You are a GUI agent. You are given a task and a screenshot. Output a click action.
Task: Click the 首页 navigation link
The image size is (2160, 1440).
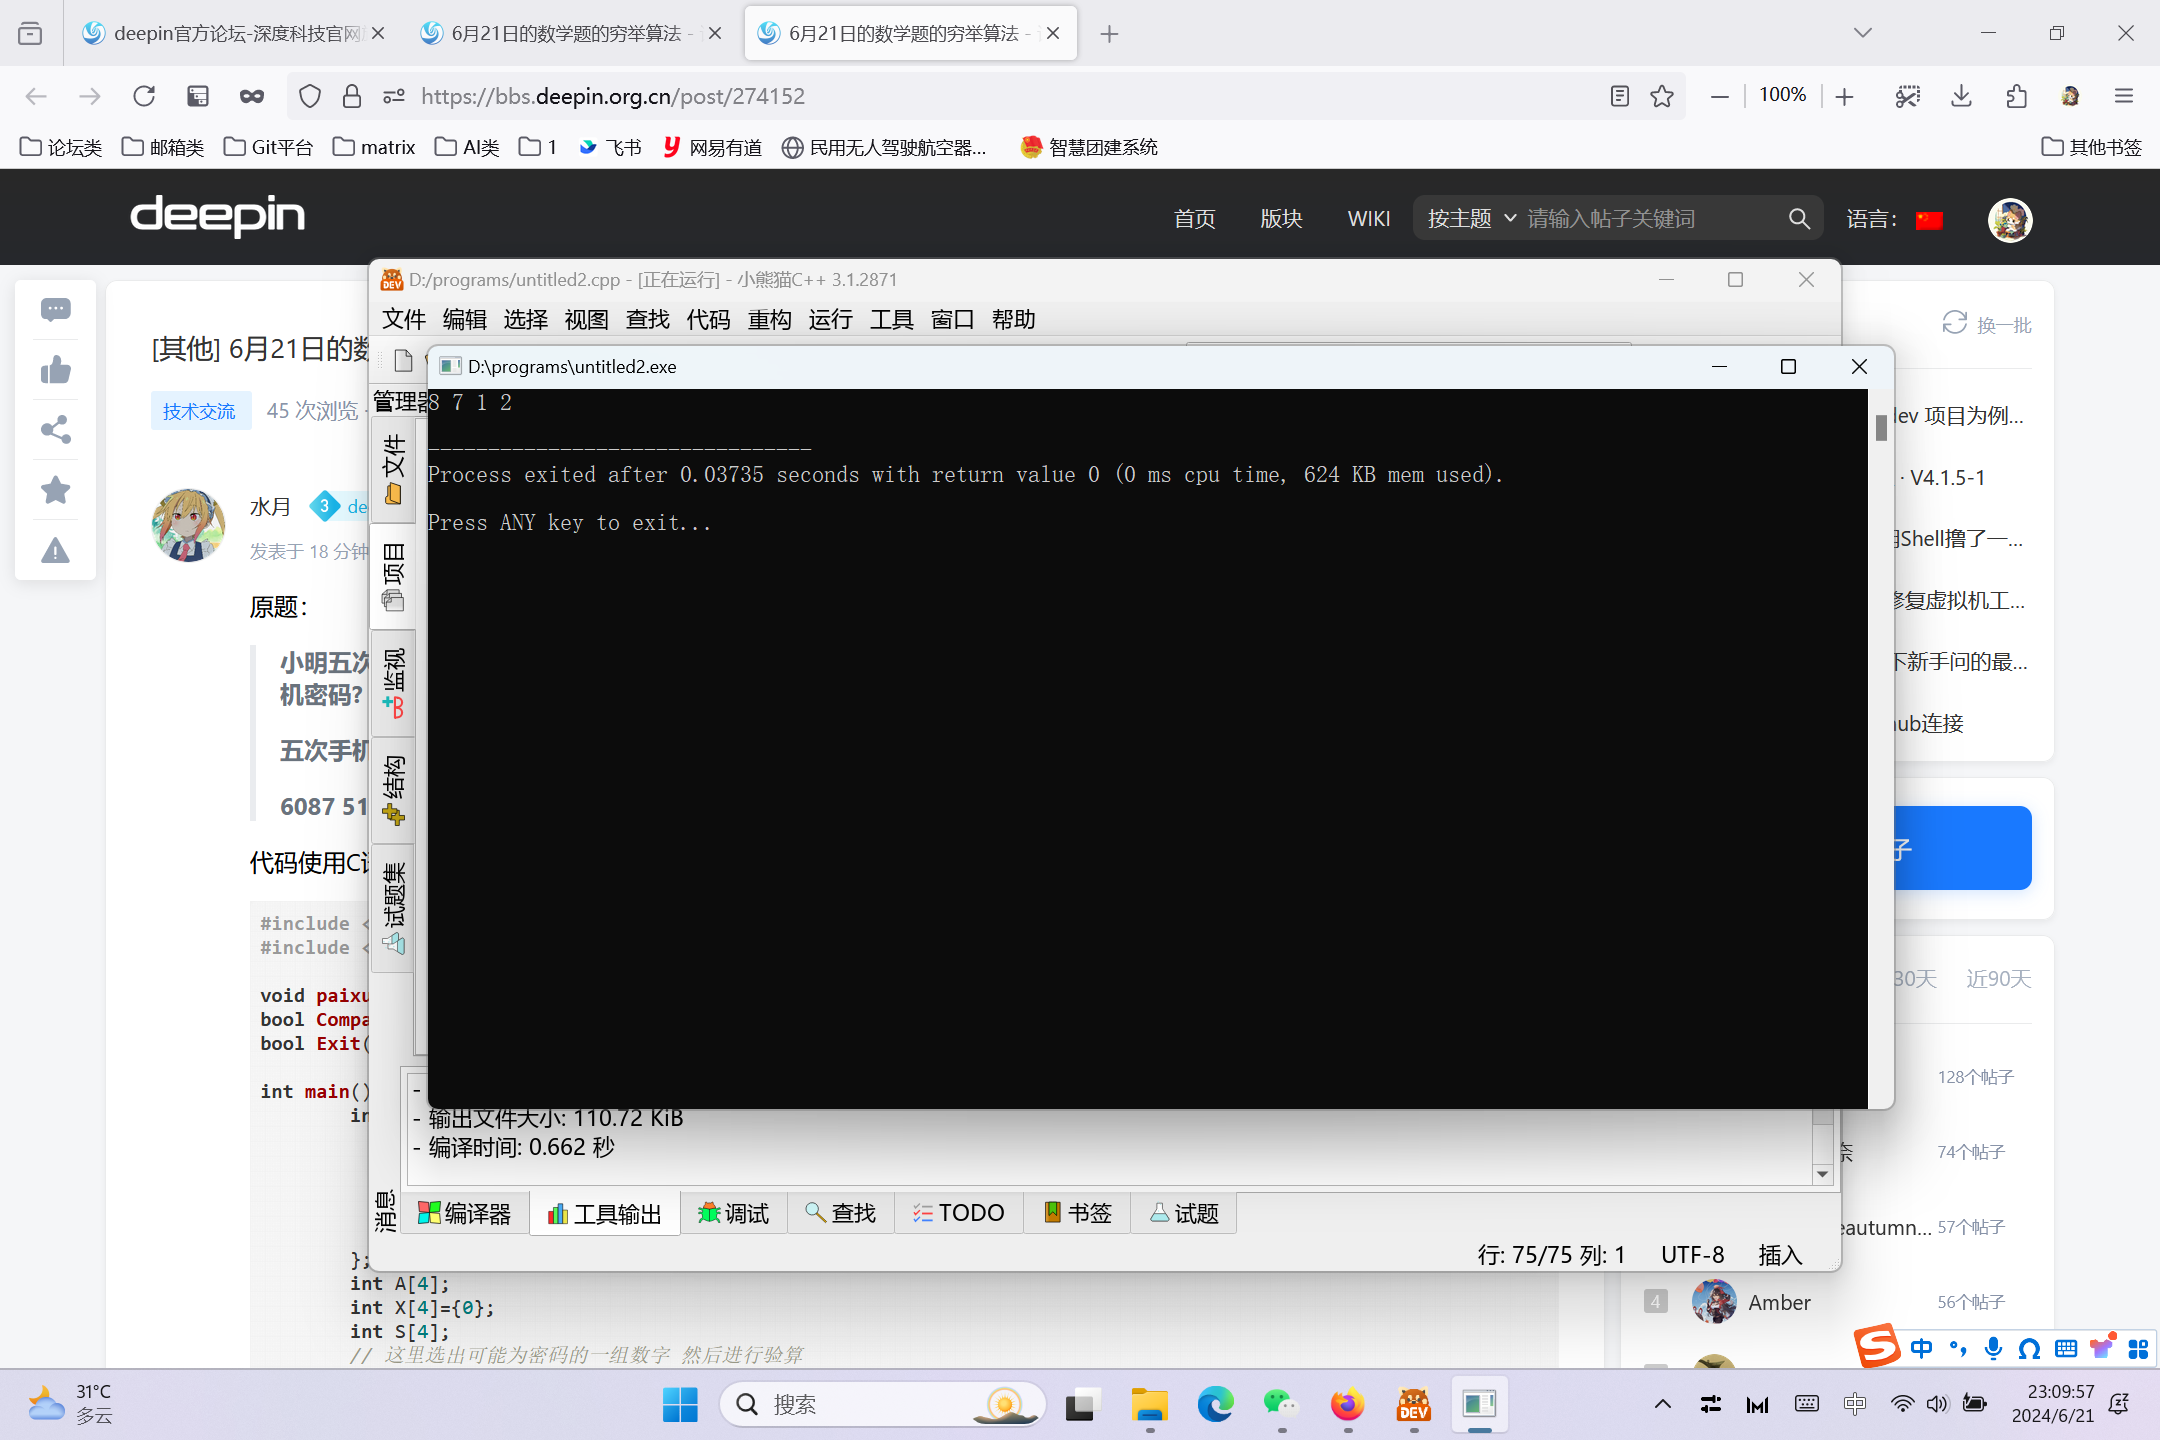coord(1194,219)
